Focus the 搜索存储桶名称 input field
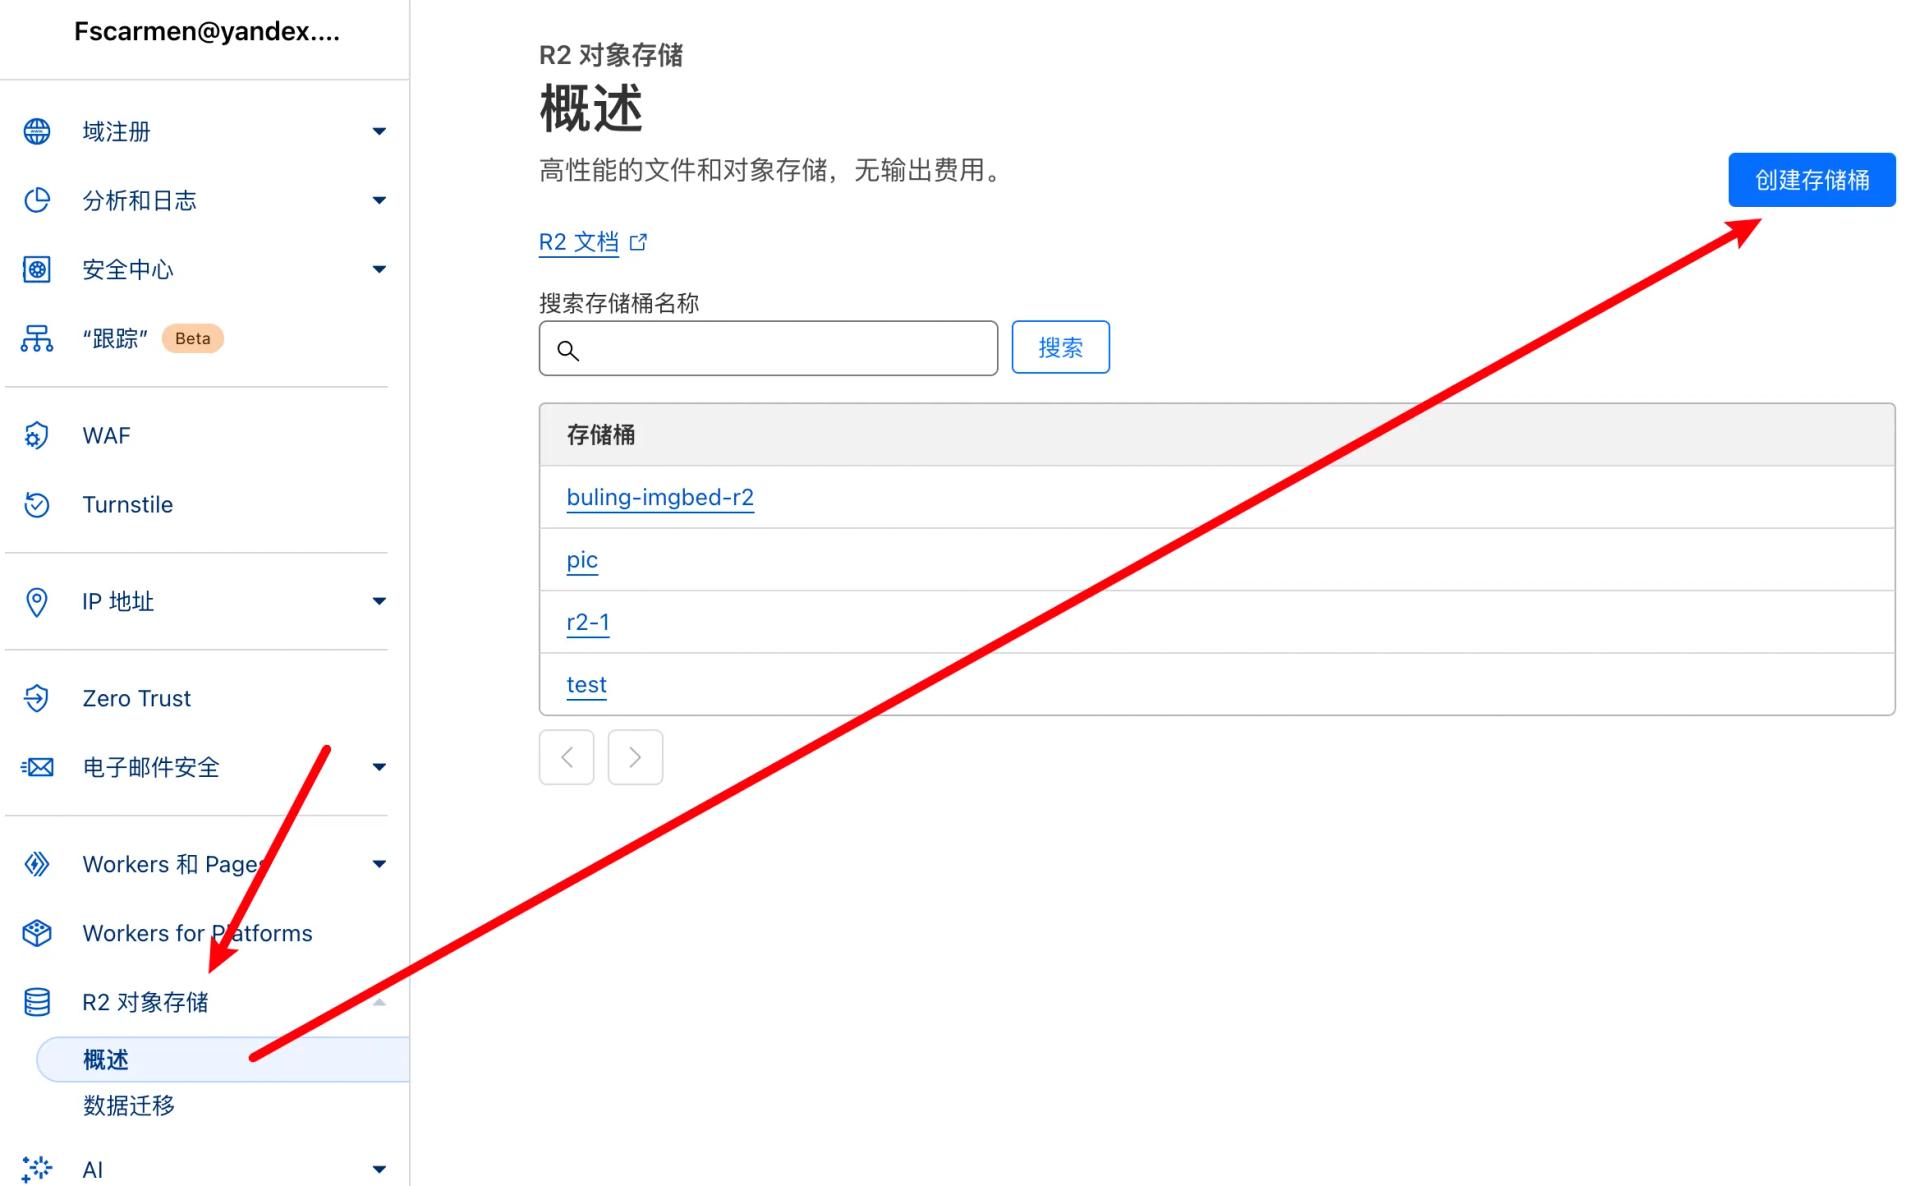Viewport: 1920px width, 1186px height. coord(768,348)
